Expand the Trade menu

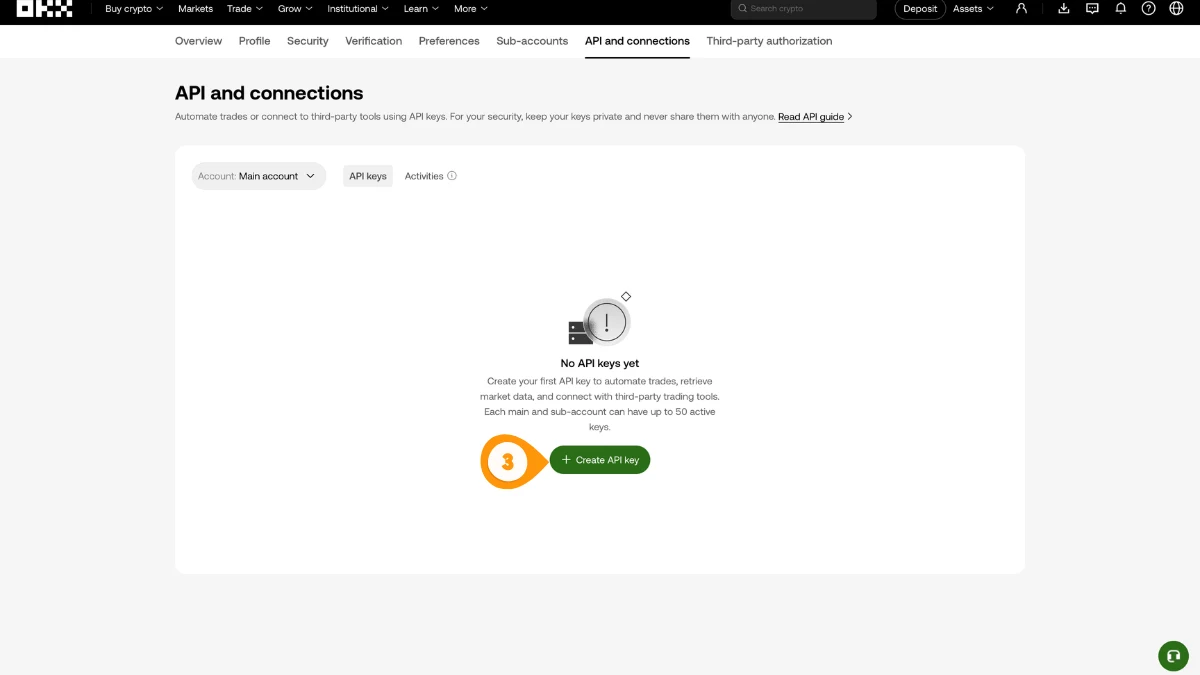click(245, 8)
